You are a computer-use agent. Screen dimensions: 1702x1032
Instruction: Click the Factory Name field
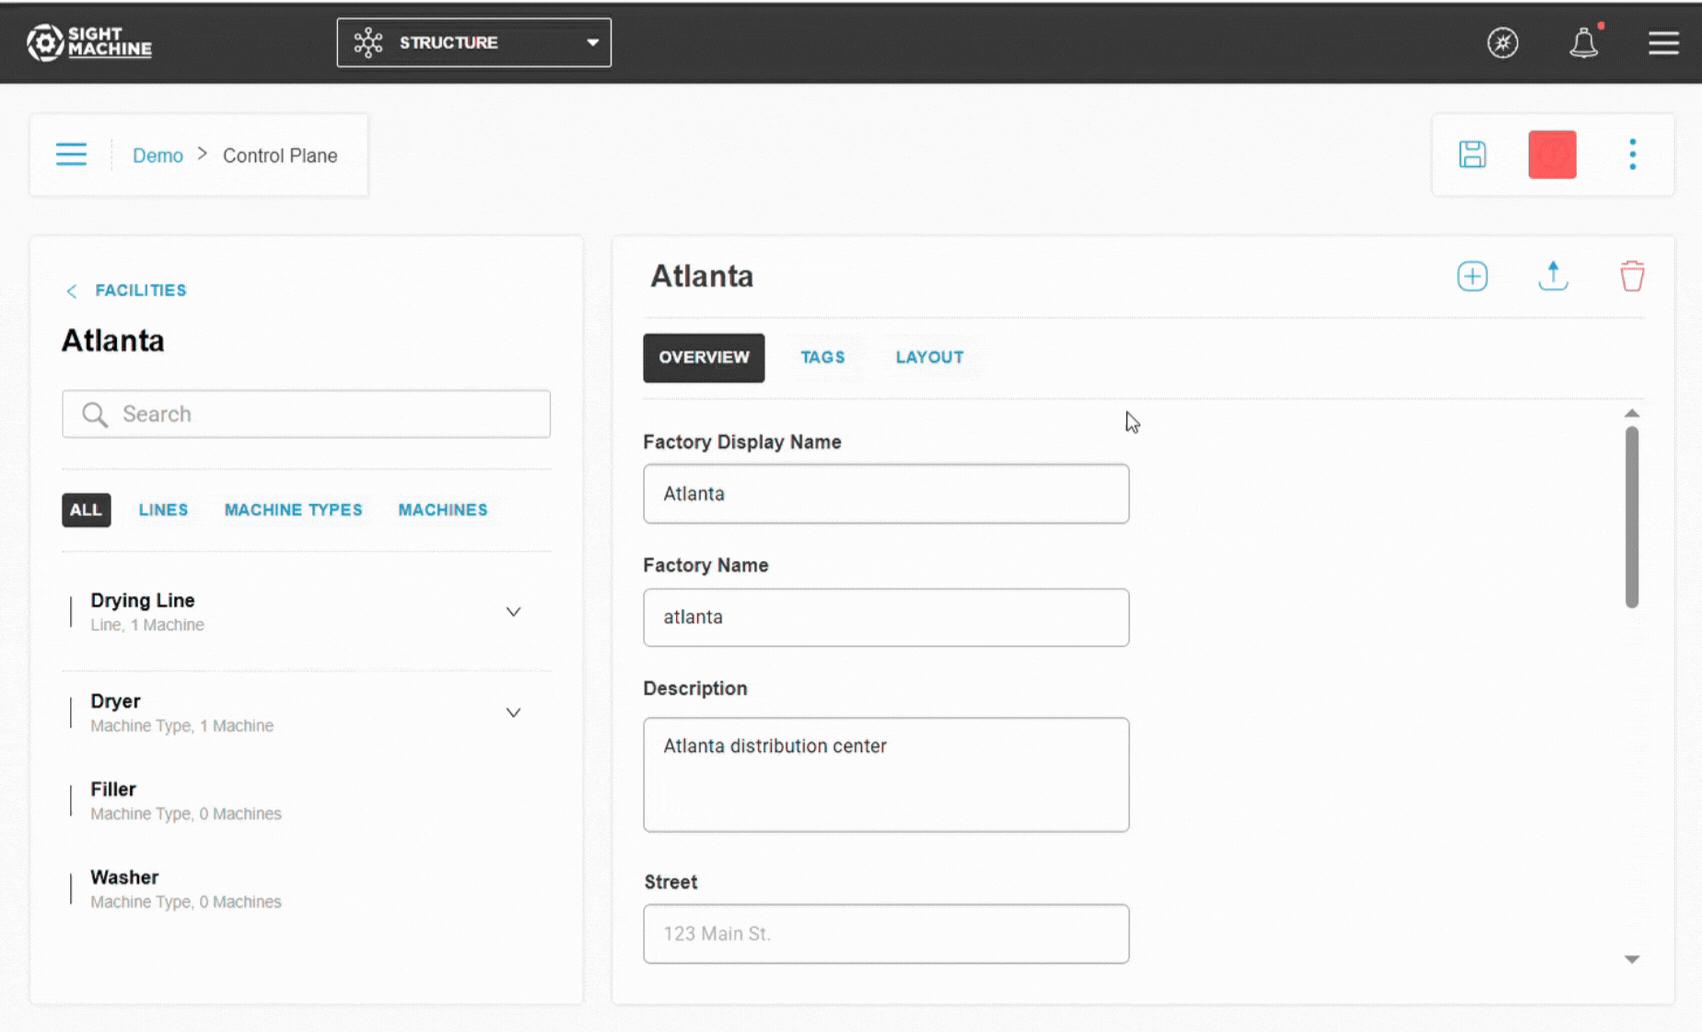(x=886, y=617)
